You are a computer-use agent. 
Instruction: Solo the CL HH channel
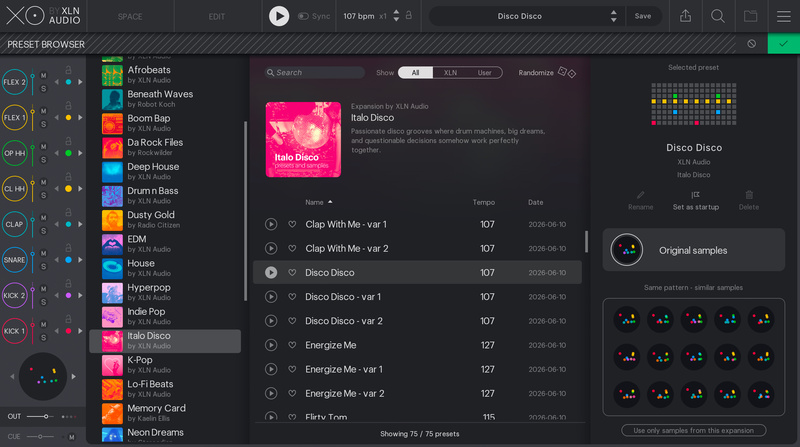43,195
